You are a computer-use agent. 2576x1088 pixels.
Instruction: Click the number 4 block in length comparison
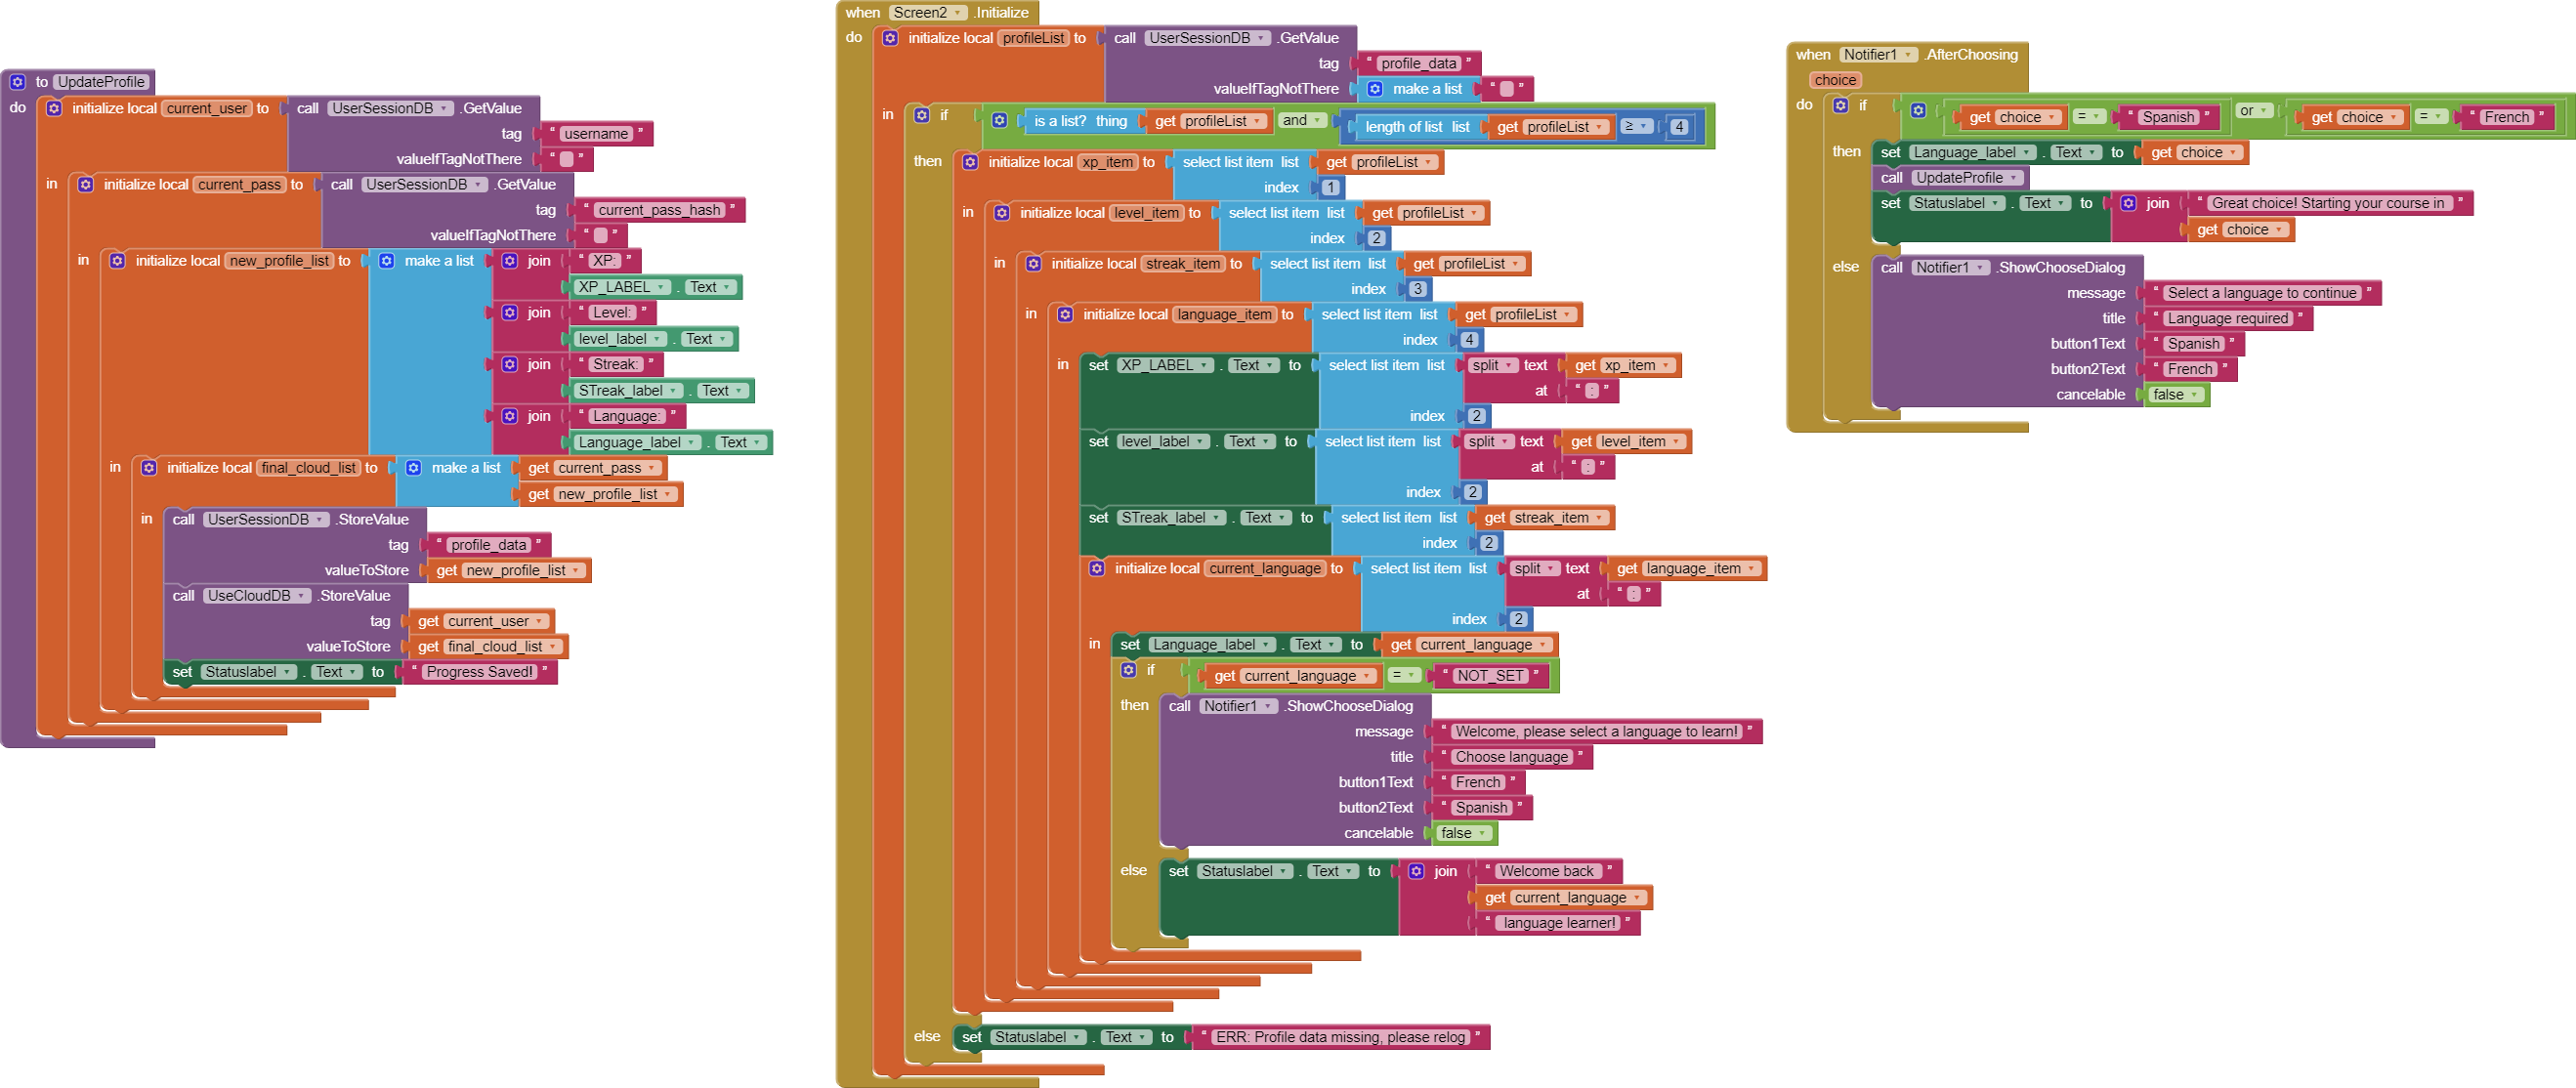1679,127
